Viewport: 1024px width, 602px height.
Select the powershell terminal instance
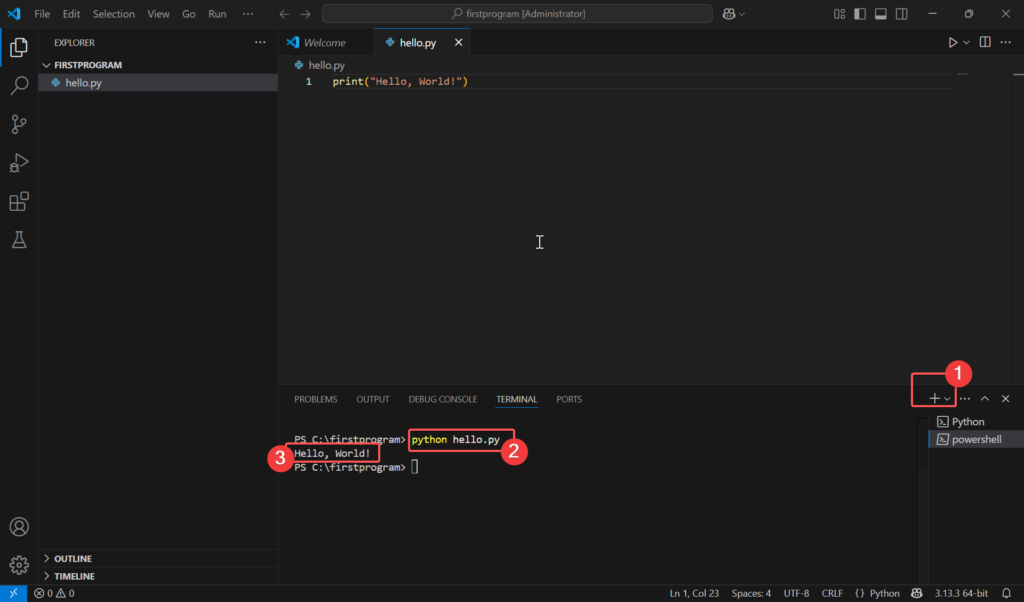click(976, 439)
